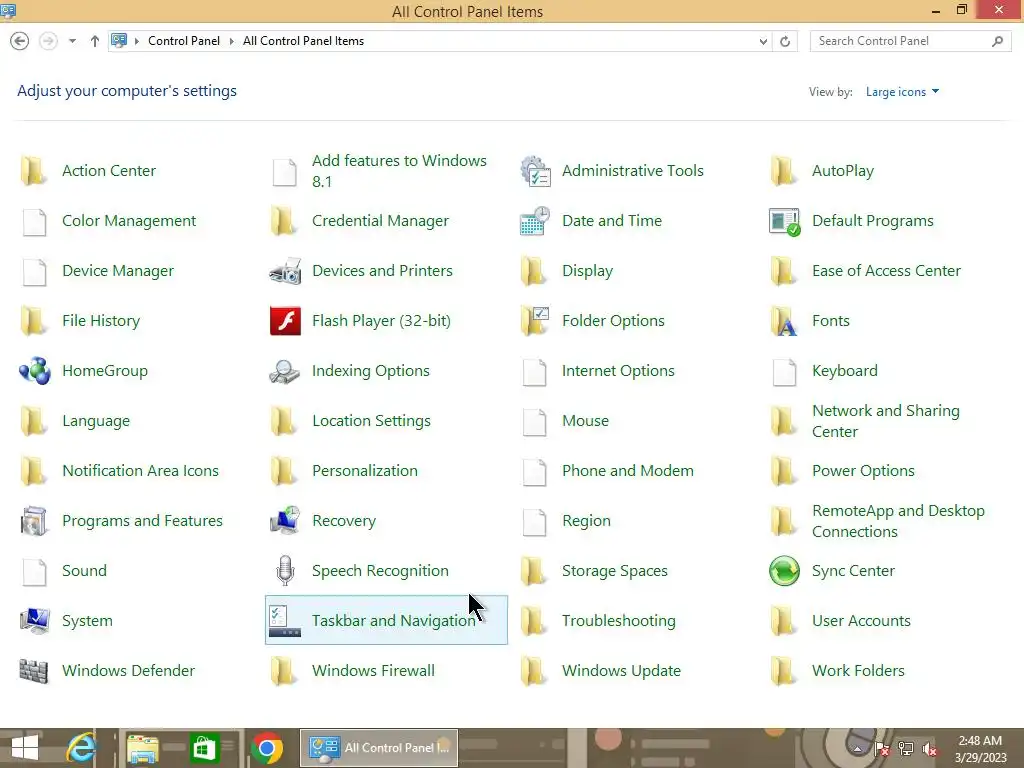Click the Devices and Printers icon
This screenshot has height=768, width=1024.
click(285, 271)
